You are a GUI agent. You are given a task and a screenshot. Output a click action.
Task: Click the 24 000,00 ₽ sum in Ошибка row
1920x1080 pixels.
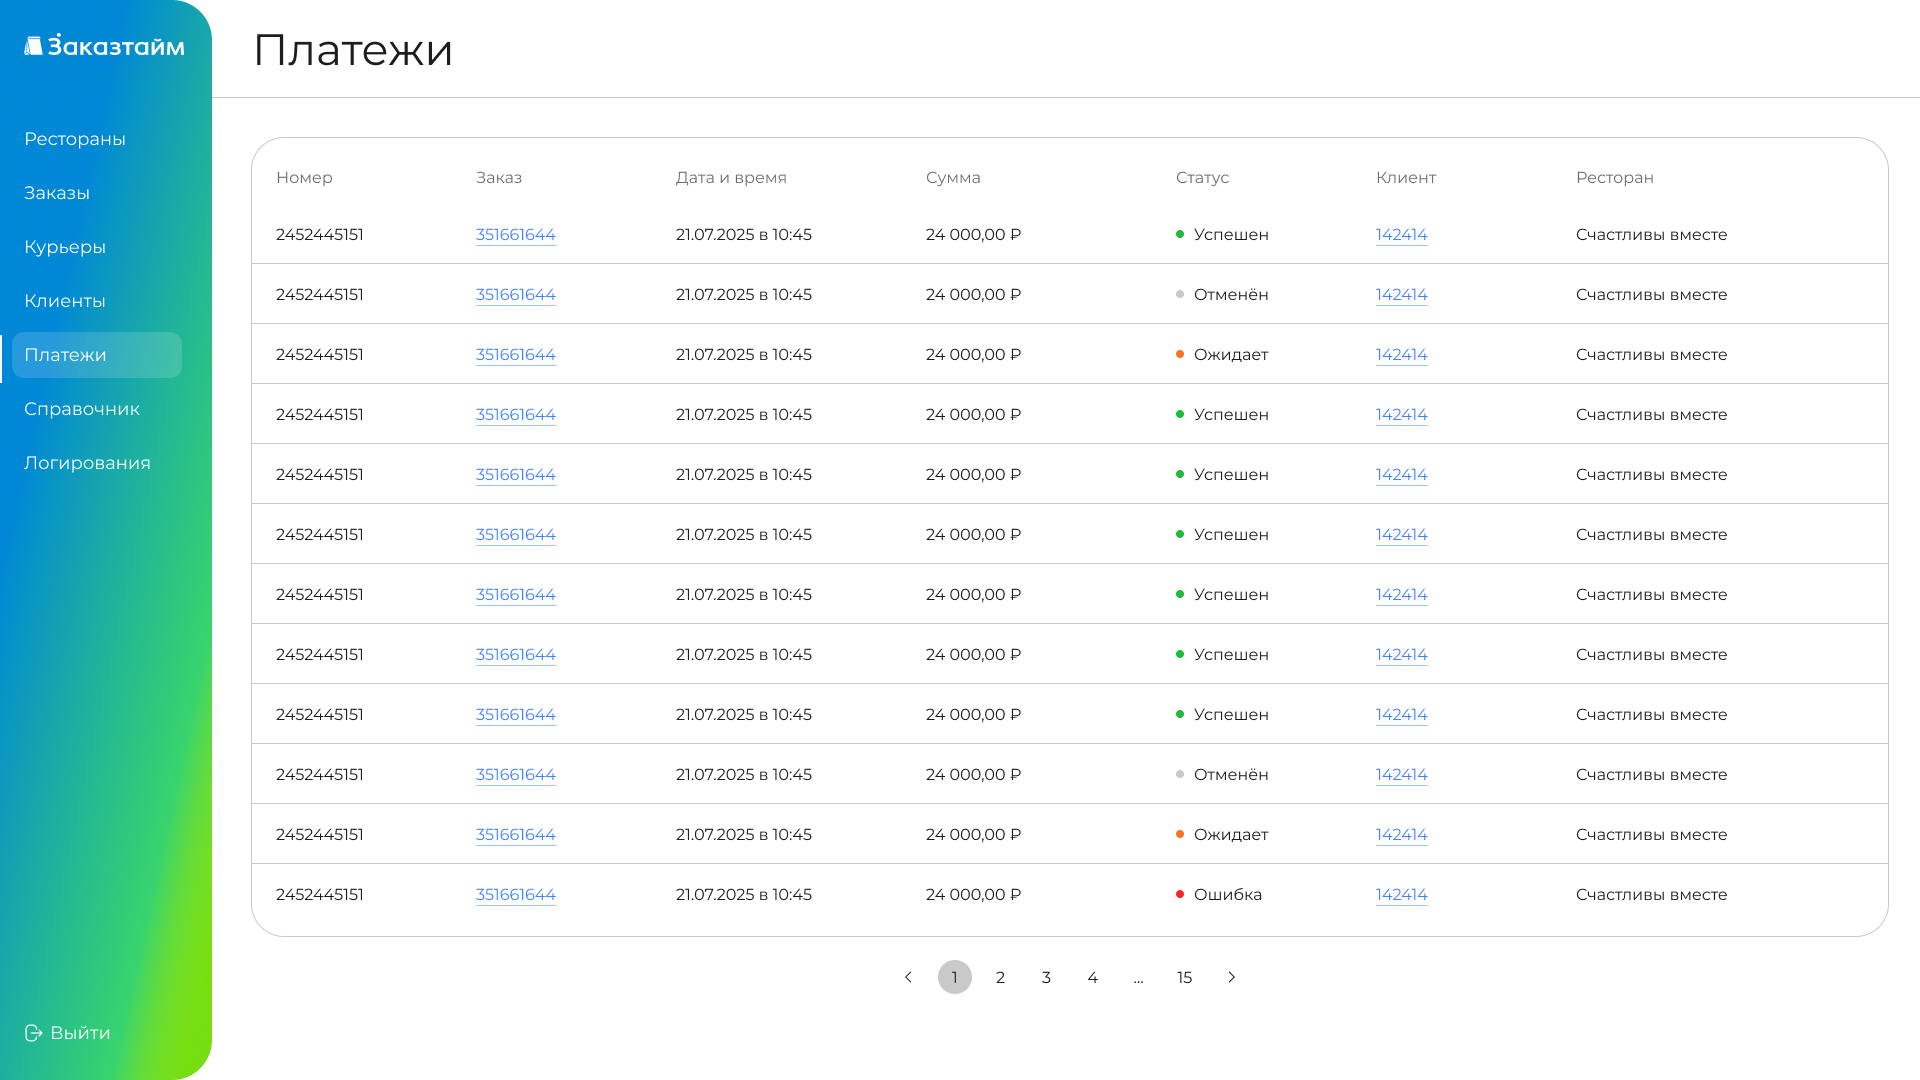click(974, 894)
